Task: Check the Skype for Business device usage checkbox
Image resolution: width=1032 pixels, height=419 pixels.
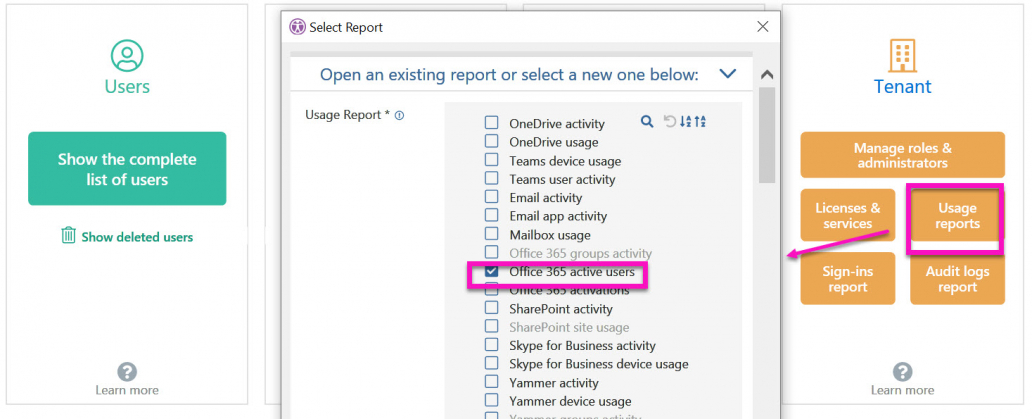Action: [x=491, y=363]
